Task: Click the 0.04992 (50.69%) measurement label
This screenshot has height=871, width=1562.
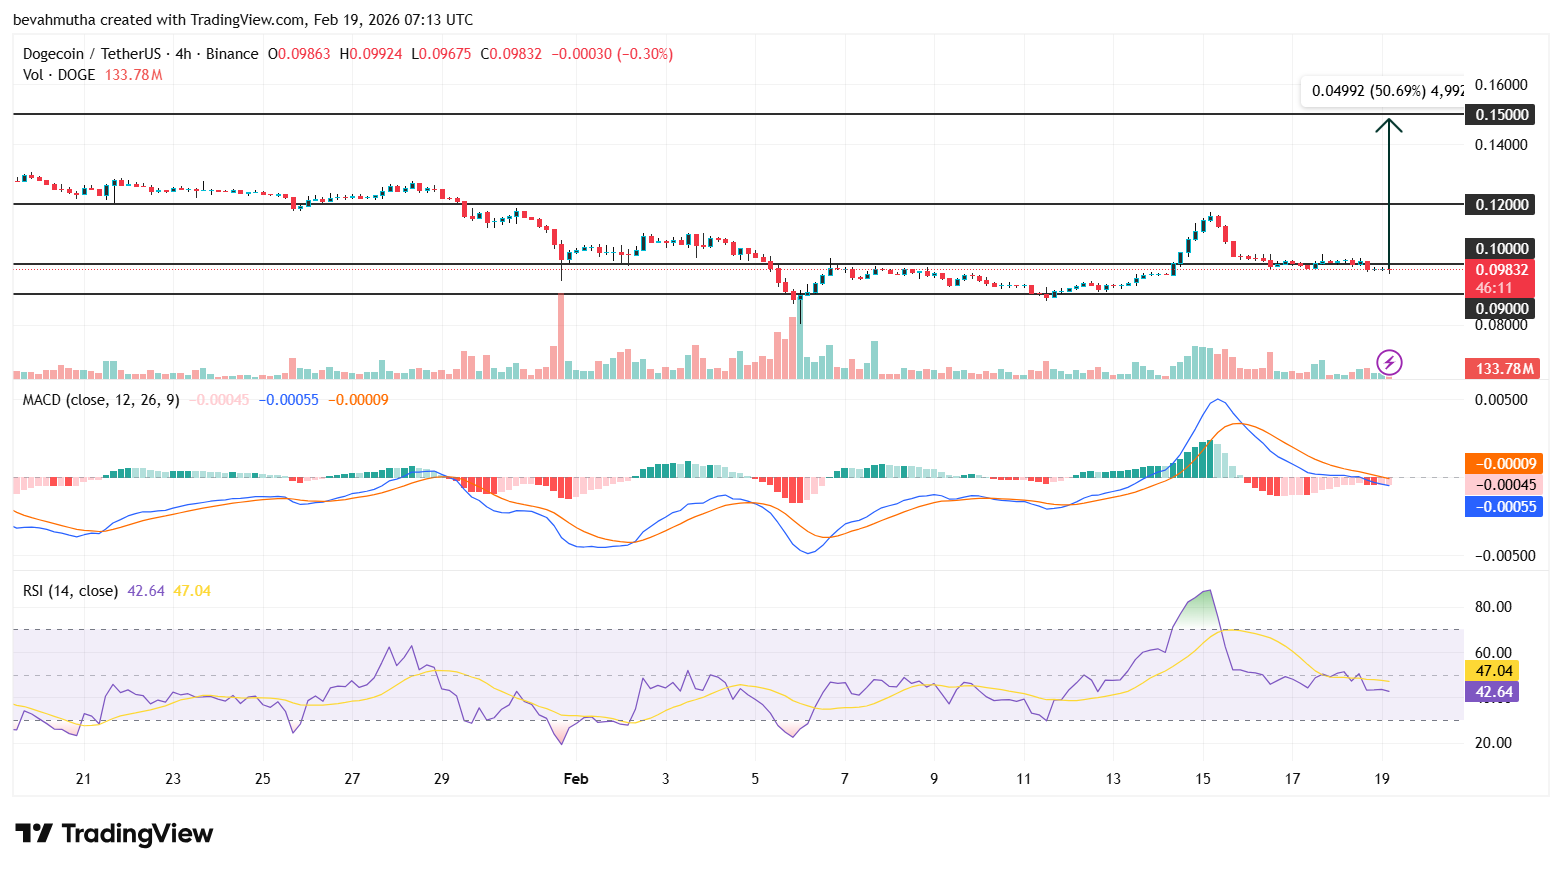Action: click(1383, 90)
